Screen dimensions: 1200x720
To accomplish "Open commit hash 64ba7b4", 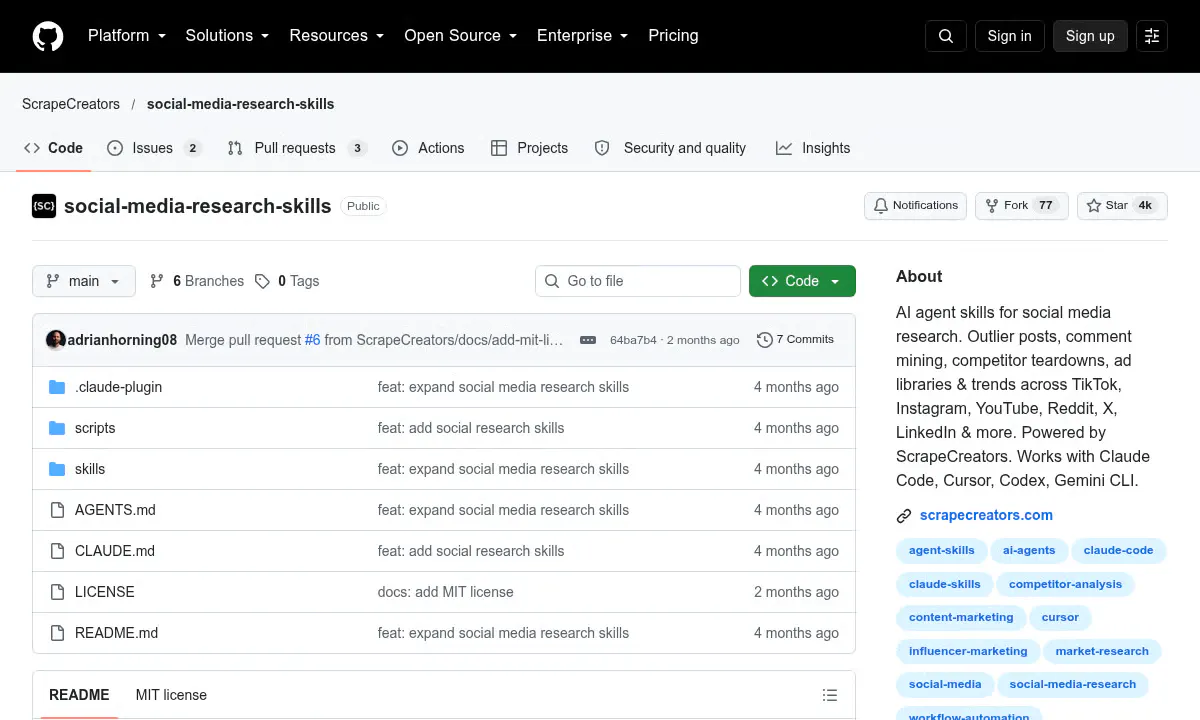I will pos(633,340).
